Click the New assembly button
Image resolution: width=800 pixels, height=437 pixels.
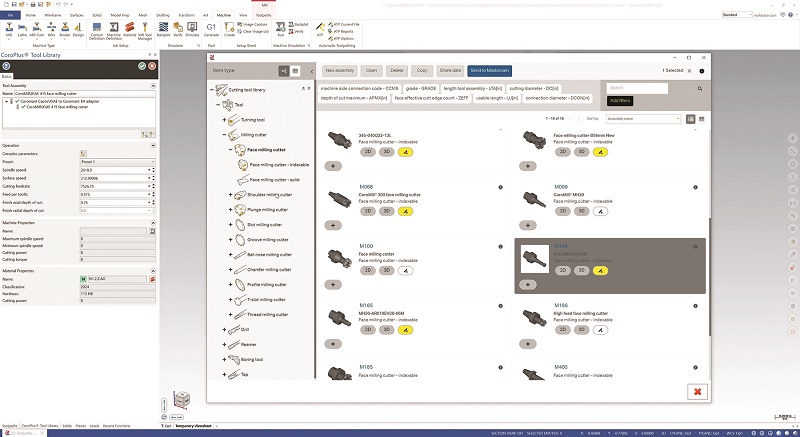tap(339, 71)
